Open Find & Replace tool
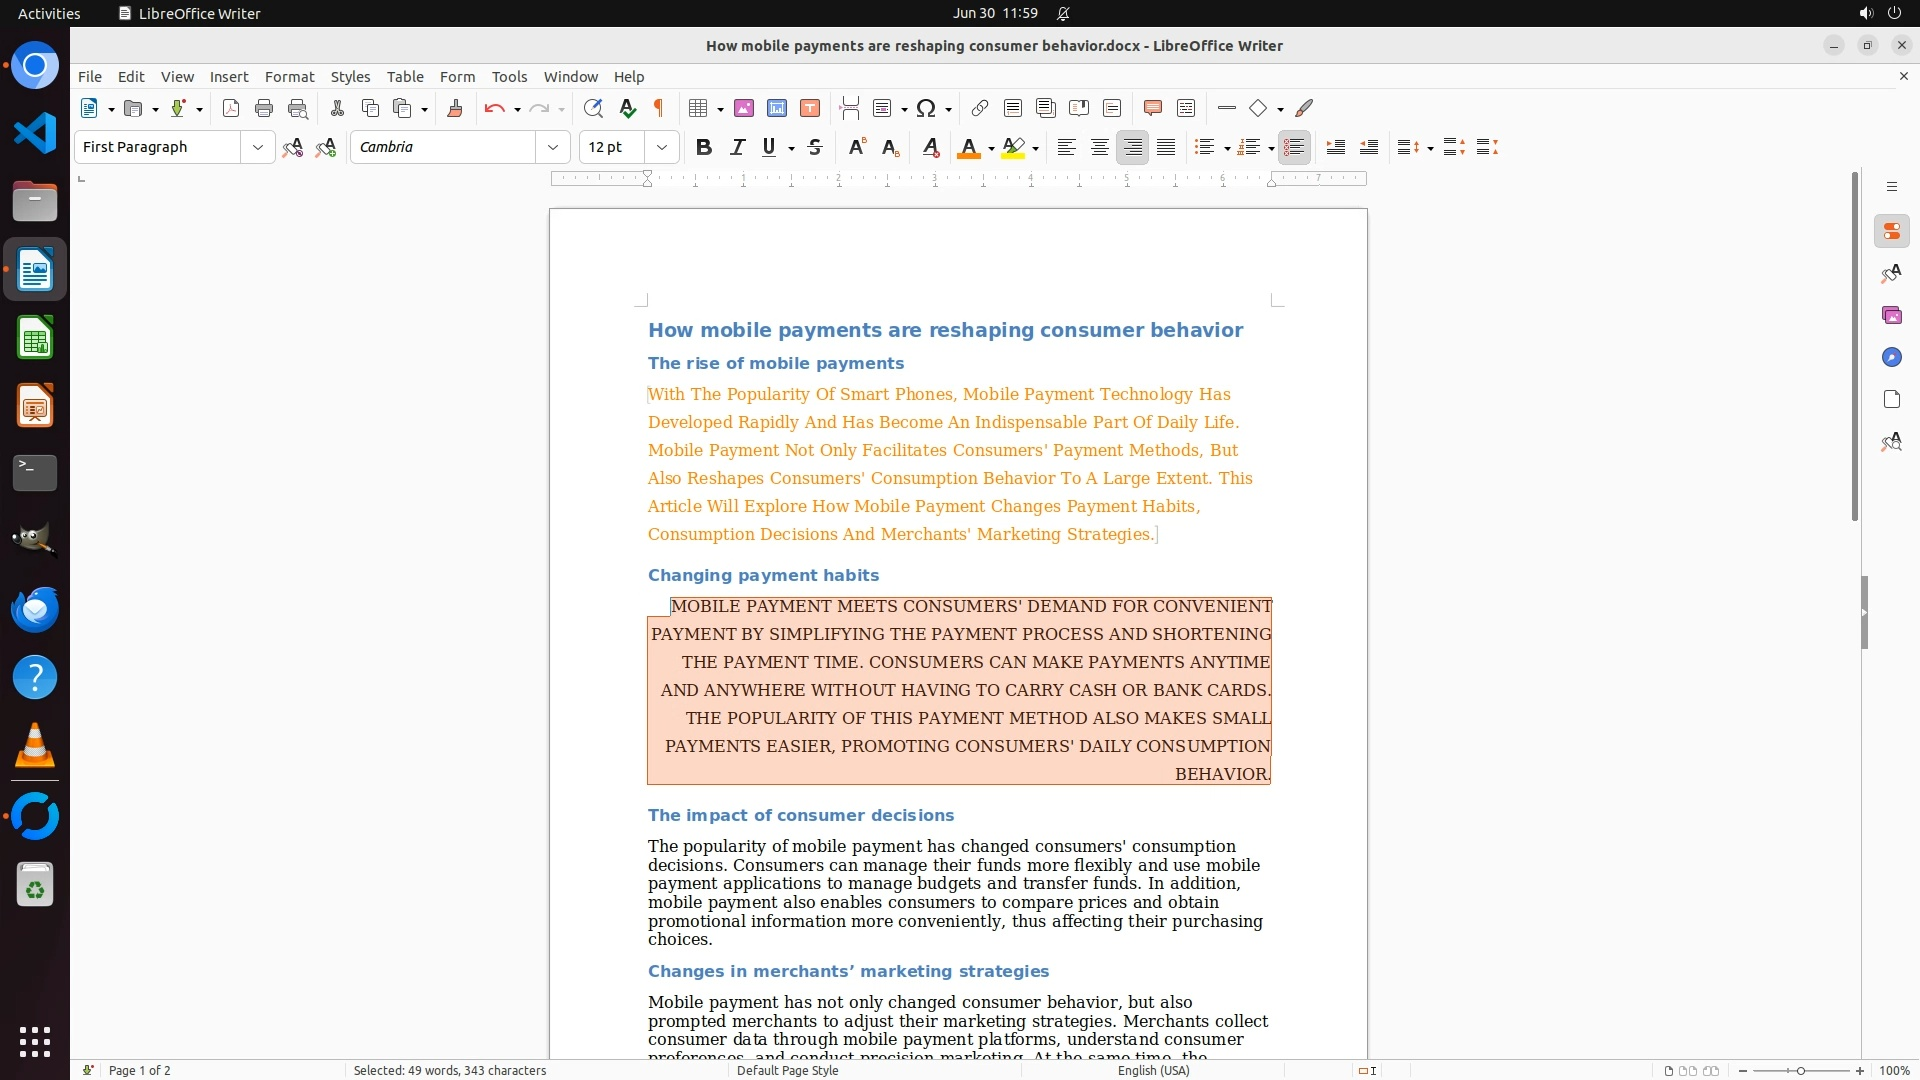Viewport: 1920px width, 1080px height. click(x=593, y=108)
